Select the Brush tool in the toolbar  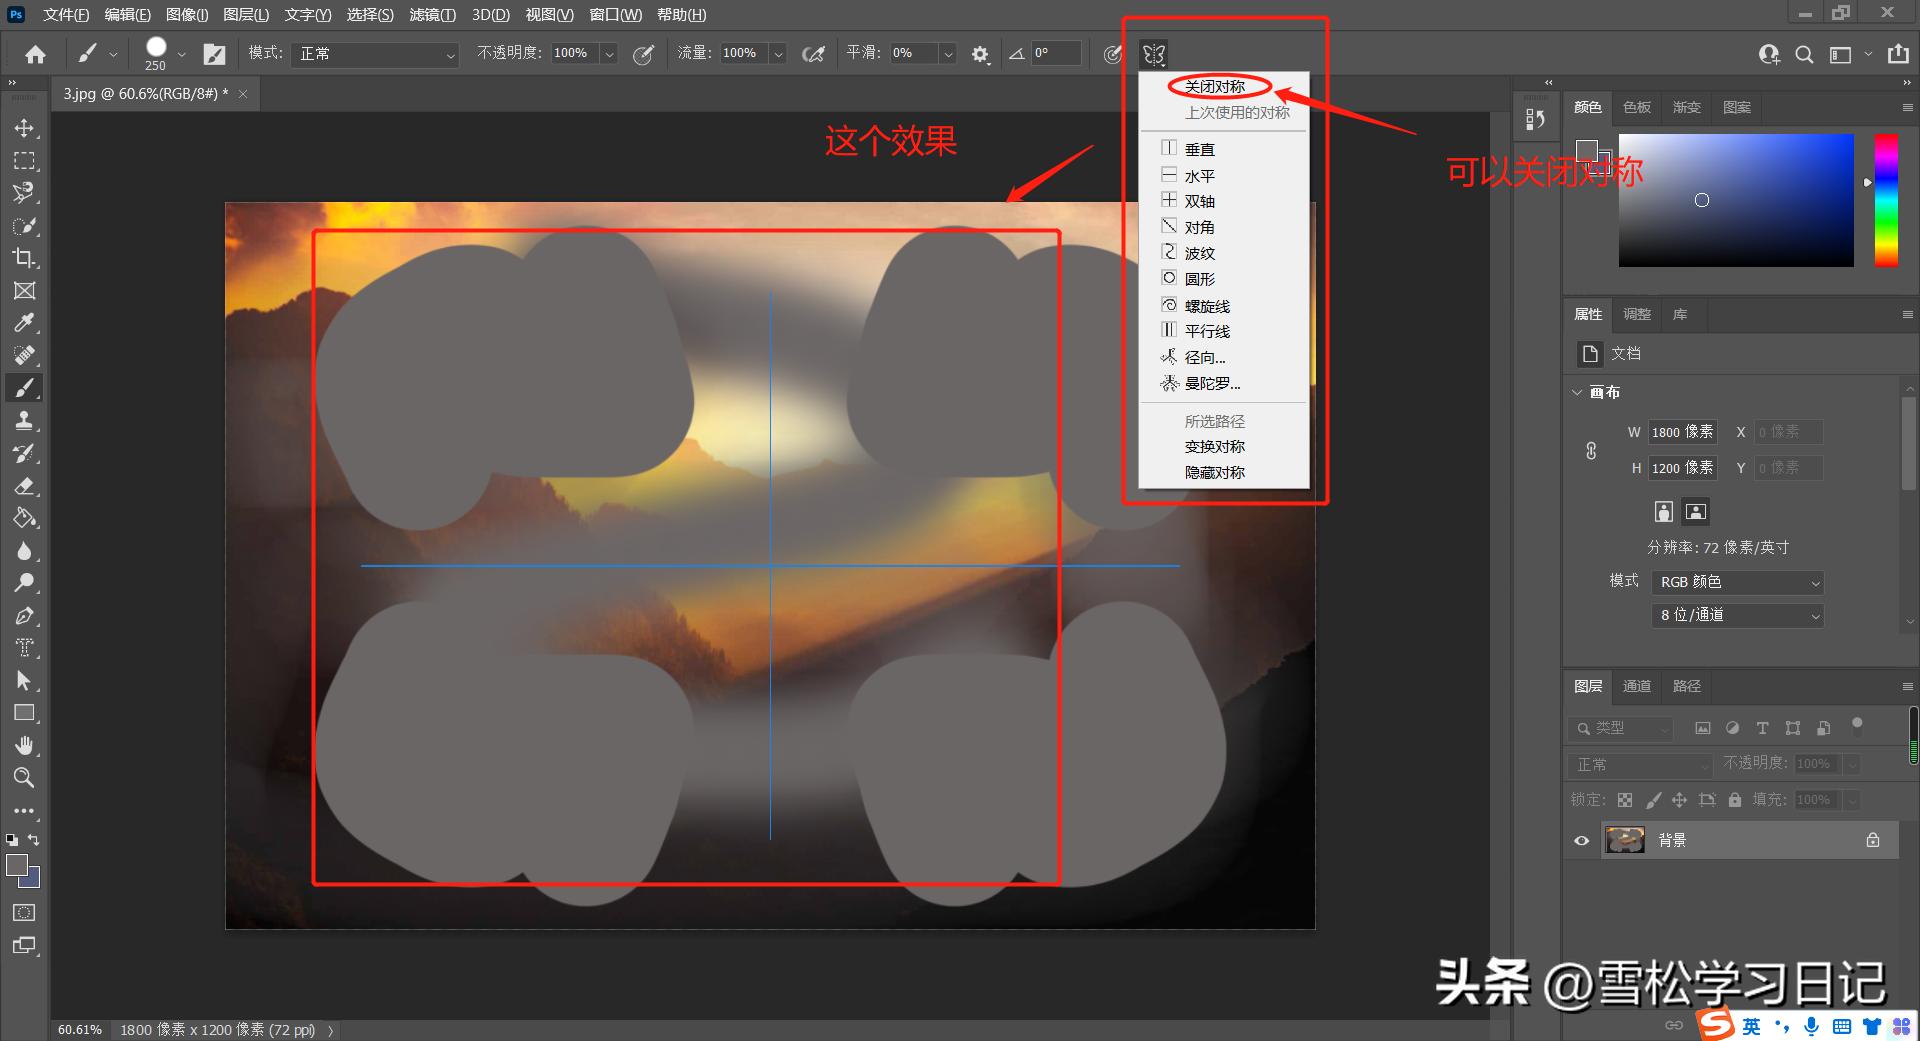25,388
